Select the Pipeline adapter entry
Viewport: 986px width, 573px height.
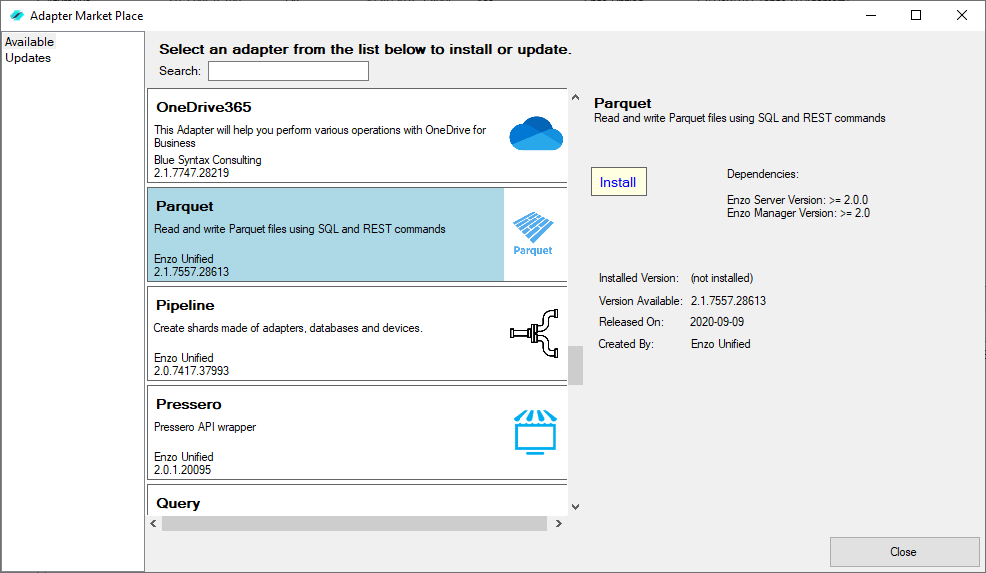click(357, 333)
